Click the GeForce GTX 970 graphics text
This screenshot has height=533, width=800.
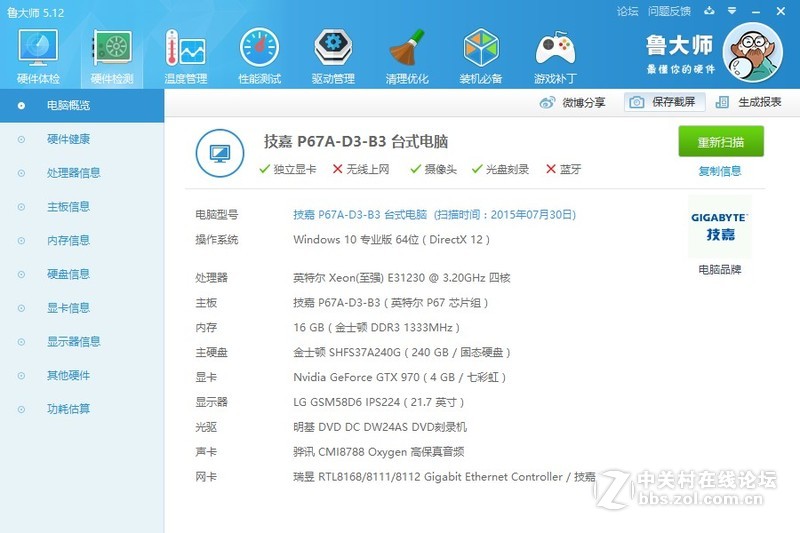click(399, 377)
